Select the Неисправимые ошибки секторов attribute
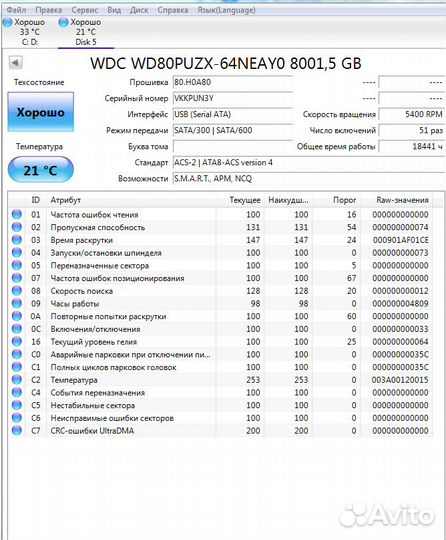 coord(112,418)
